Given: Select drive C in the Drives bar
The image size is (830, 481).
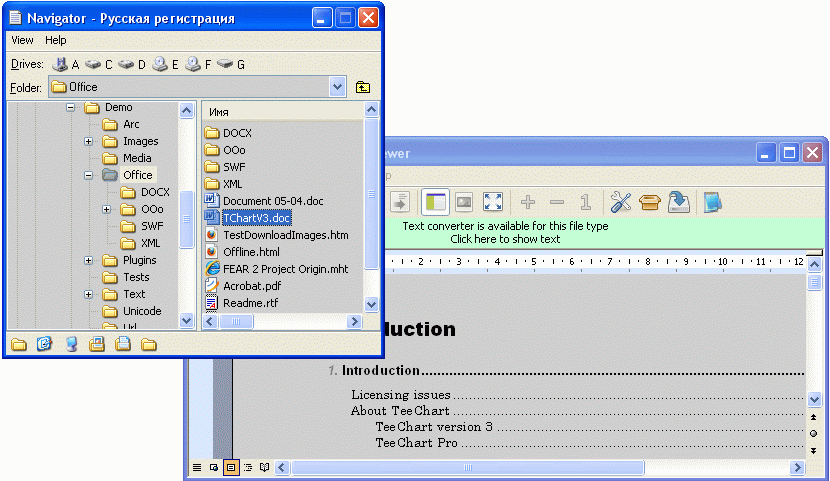Looking at the screenshot, I should pos(98,65).
